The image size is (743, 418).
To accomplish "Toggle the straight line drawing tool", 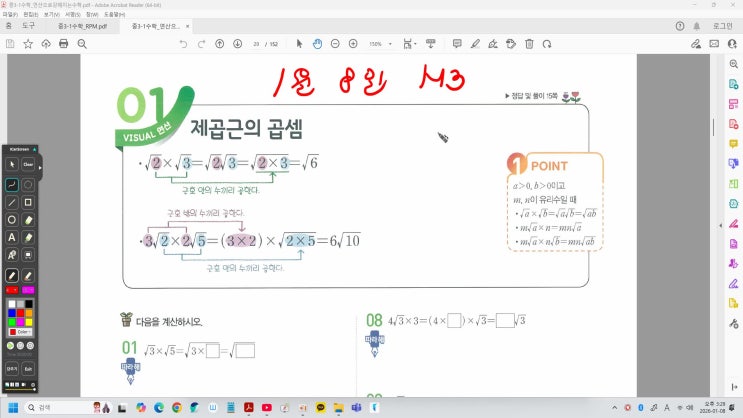I will [x=12, y=202].
